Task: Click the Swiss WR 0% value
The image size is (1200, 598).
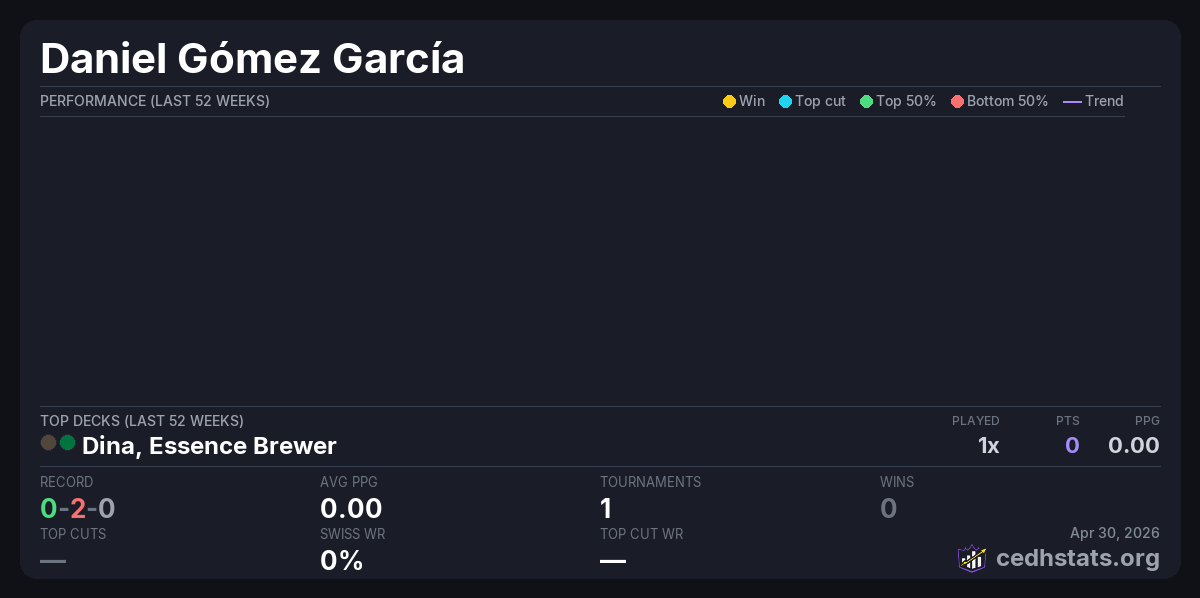Action: pyautogui.click(x=341, y=560)
